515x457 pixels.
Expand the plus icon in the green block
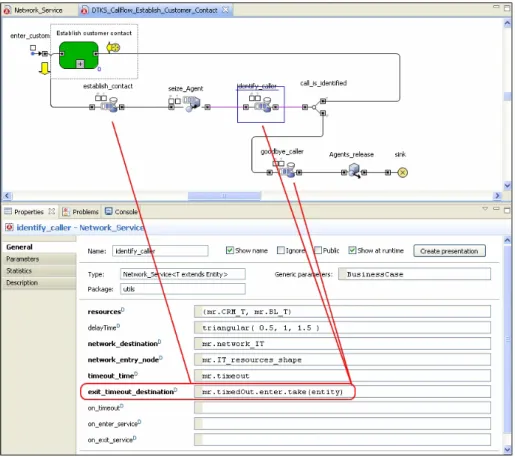(80, 63)
